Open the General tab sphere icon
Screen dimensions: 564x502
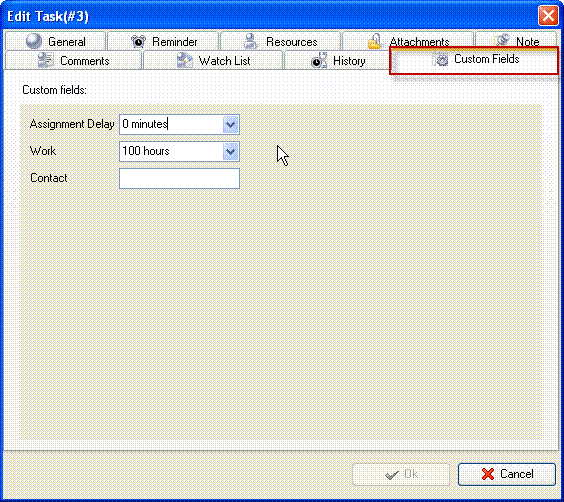click(34, 41)
